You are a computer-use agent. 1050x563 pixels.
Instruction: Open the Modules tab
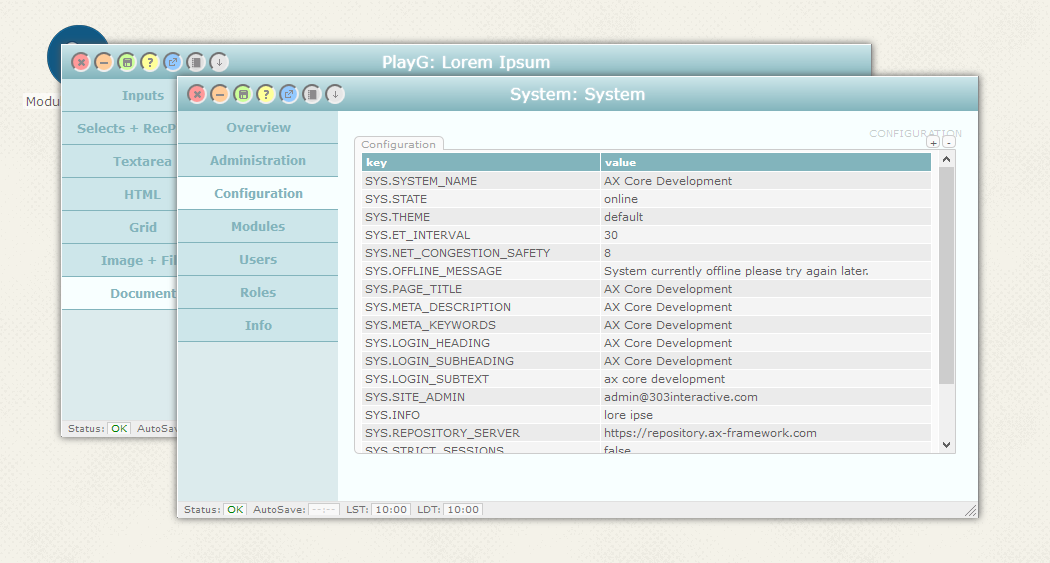258,227
